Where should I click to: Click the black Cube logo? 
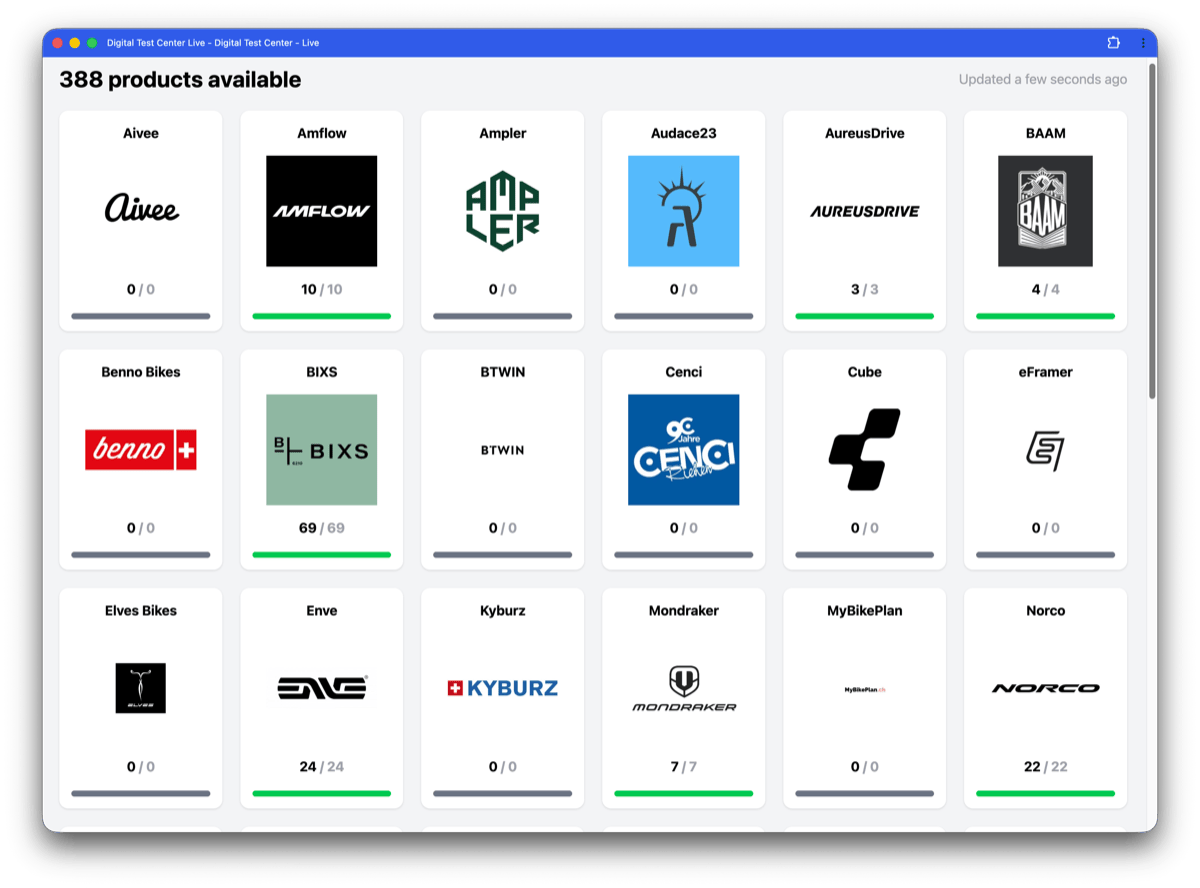point(865,450)
